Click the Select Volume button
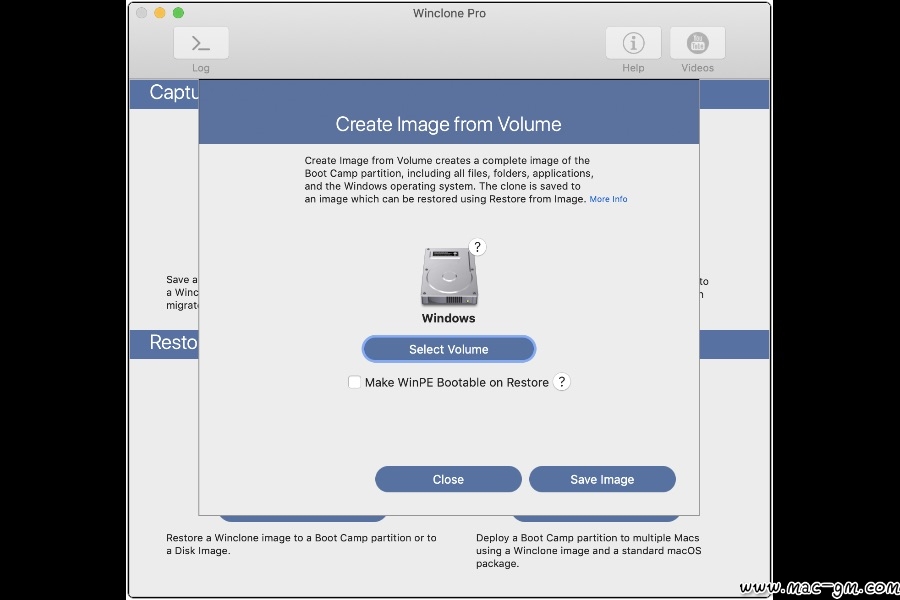 (449, 349)
